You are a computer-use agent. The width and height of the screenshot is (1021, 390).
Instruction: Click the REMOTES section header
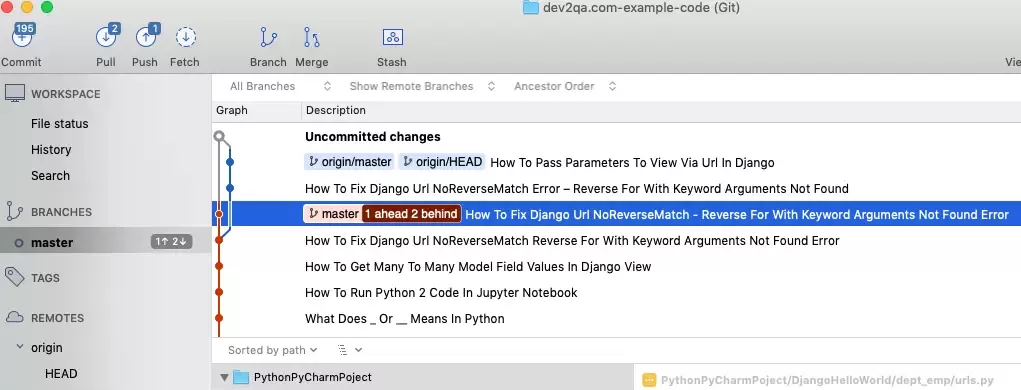(x=57, y=318)
